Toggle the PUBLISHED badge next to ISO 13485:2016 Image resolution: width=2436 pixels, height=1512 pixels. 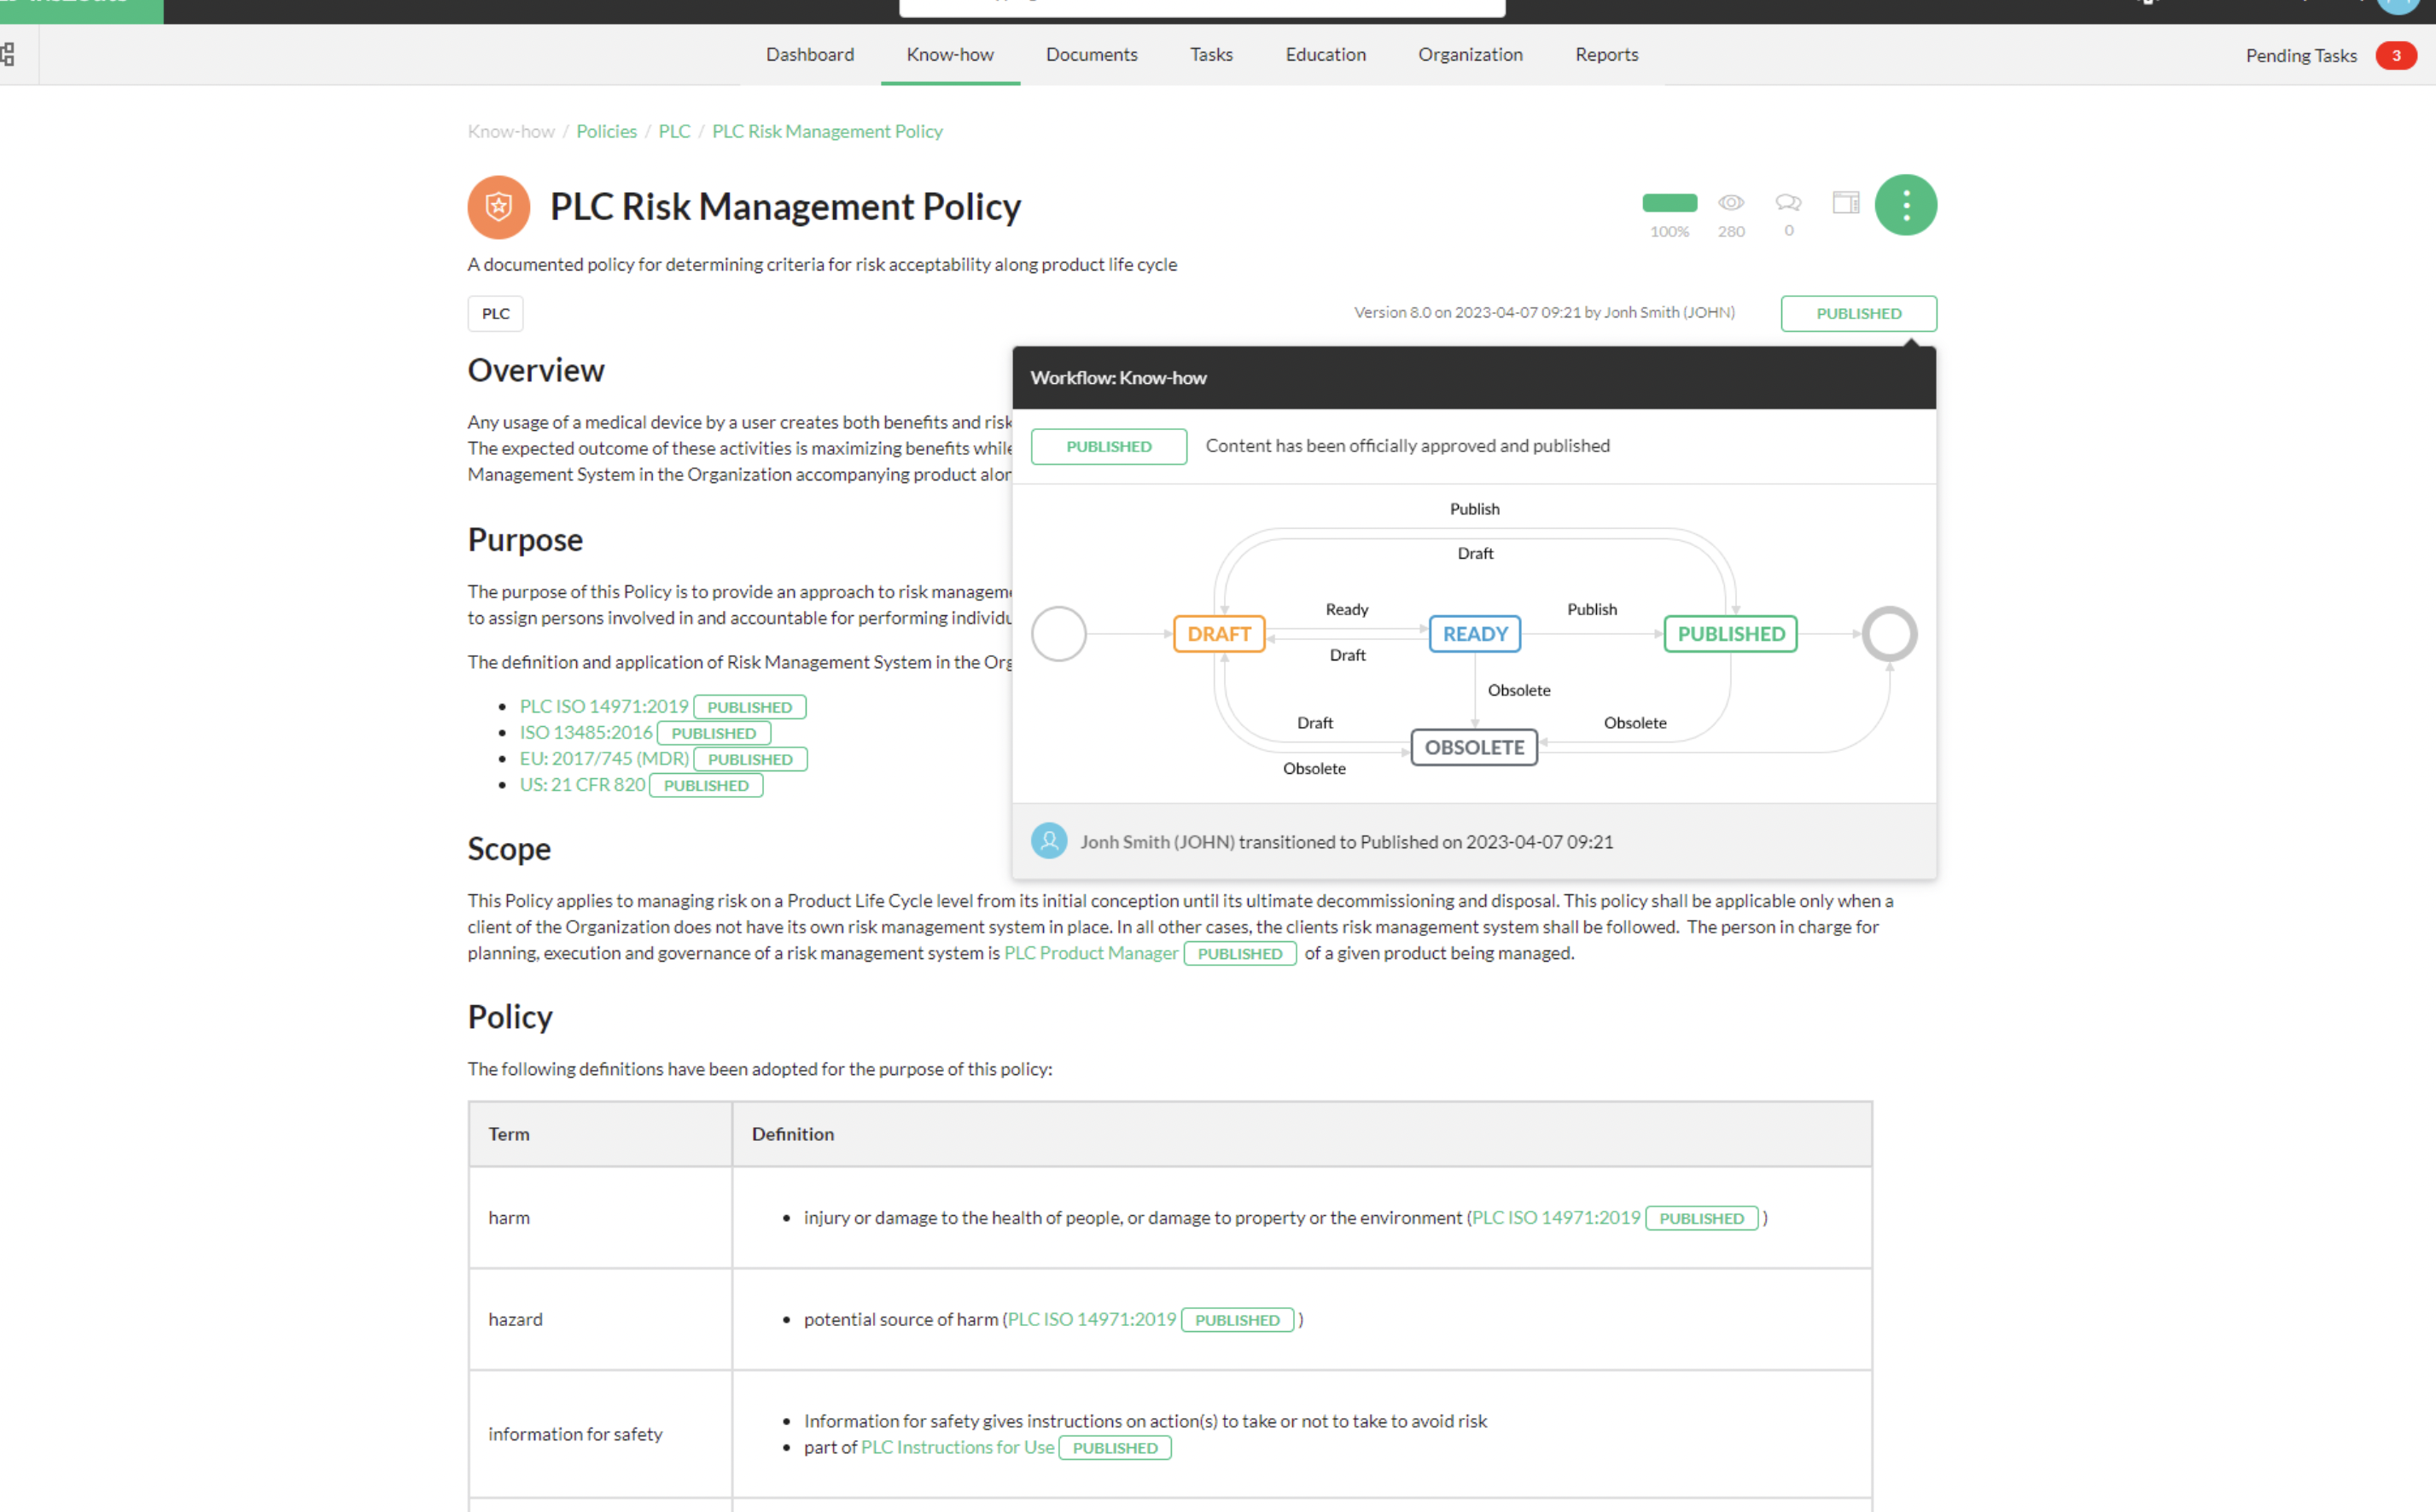click(713, 732)
